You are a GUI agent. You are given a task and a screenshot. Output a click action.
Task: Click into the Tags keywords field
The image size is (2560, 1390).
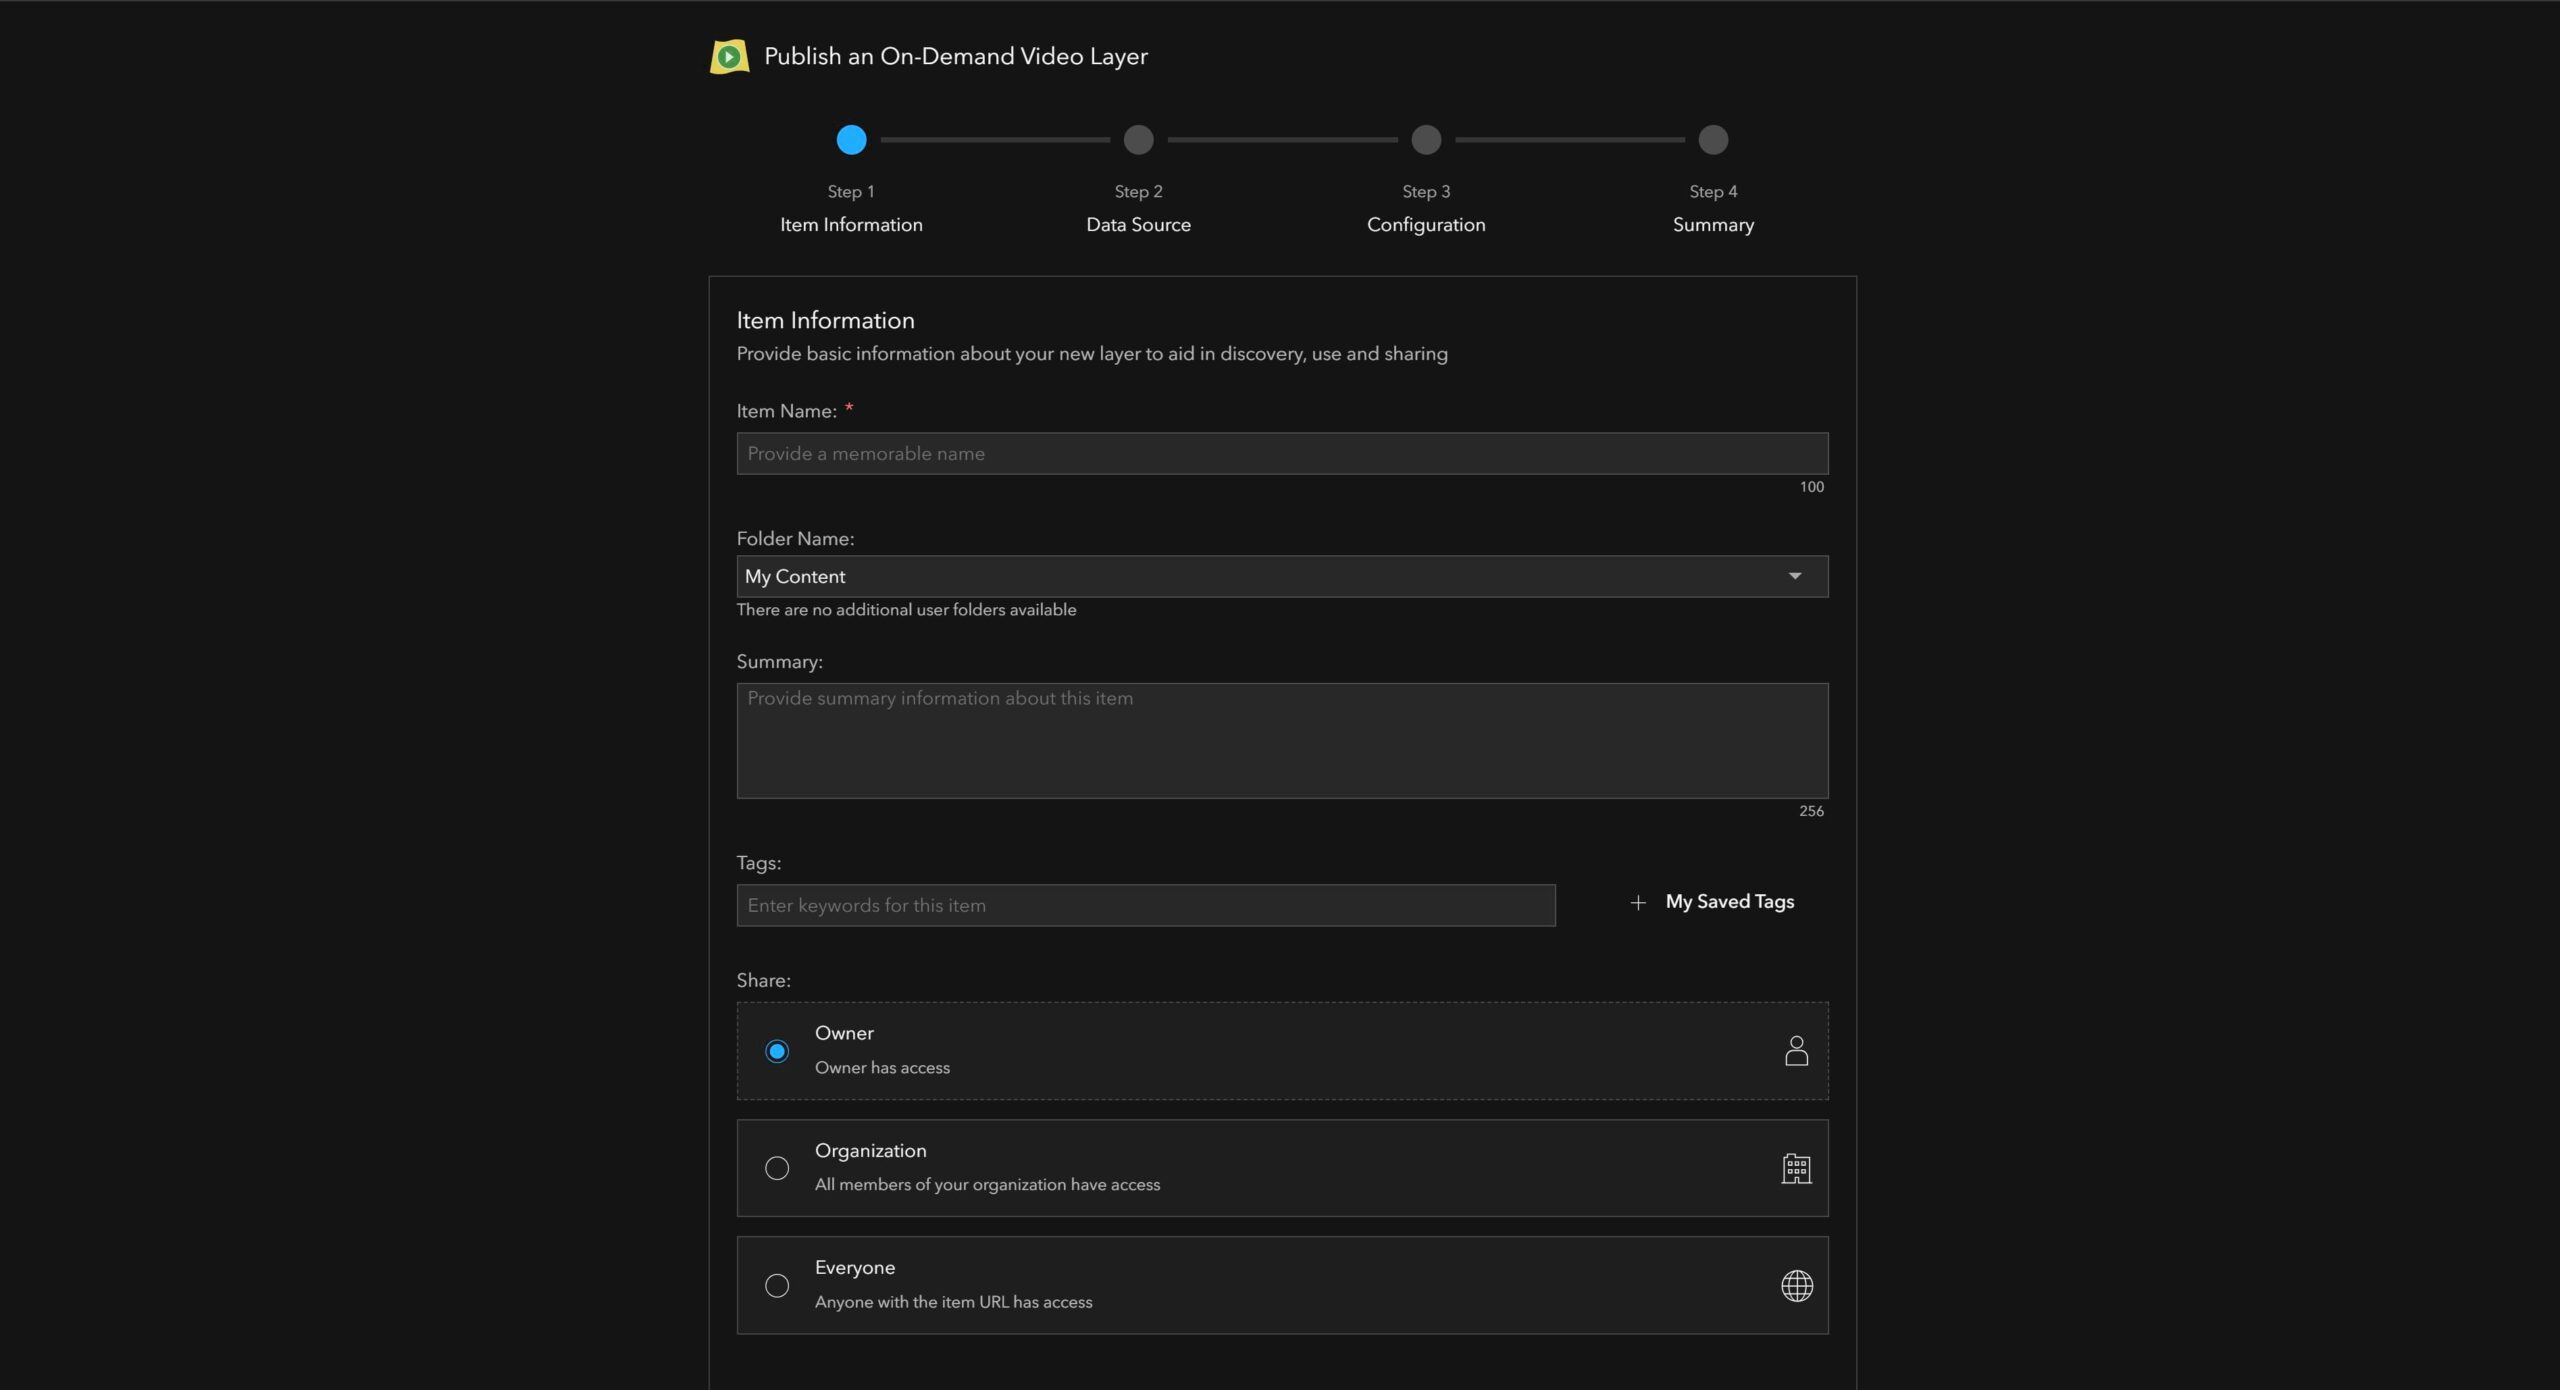(x=1146, y=905)
